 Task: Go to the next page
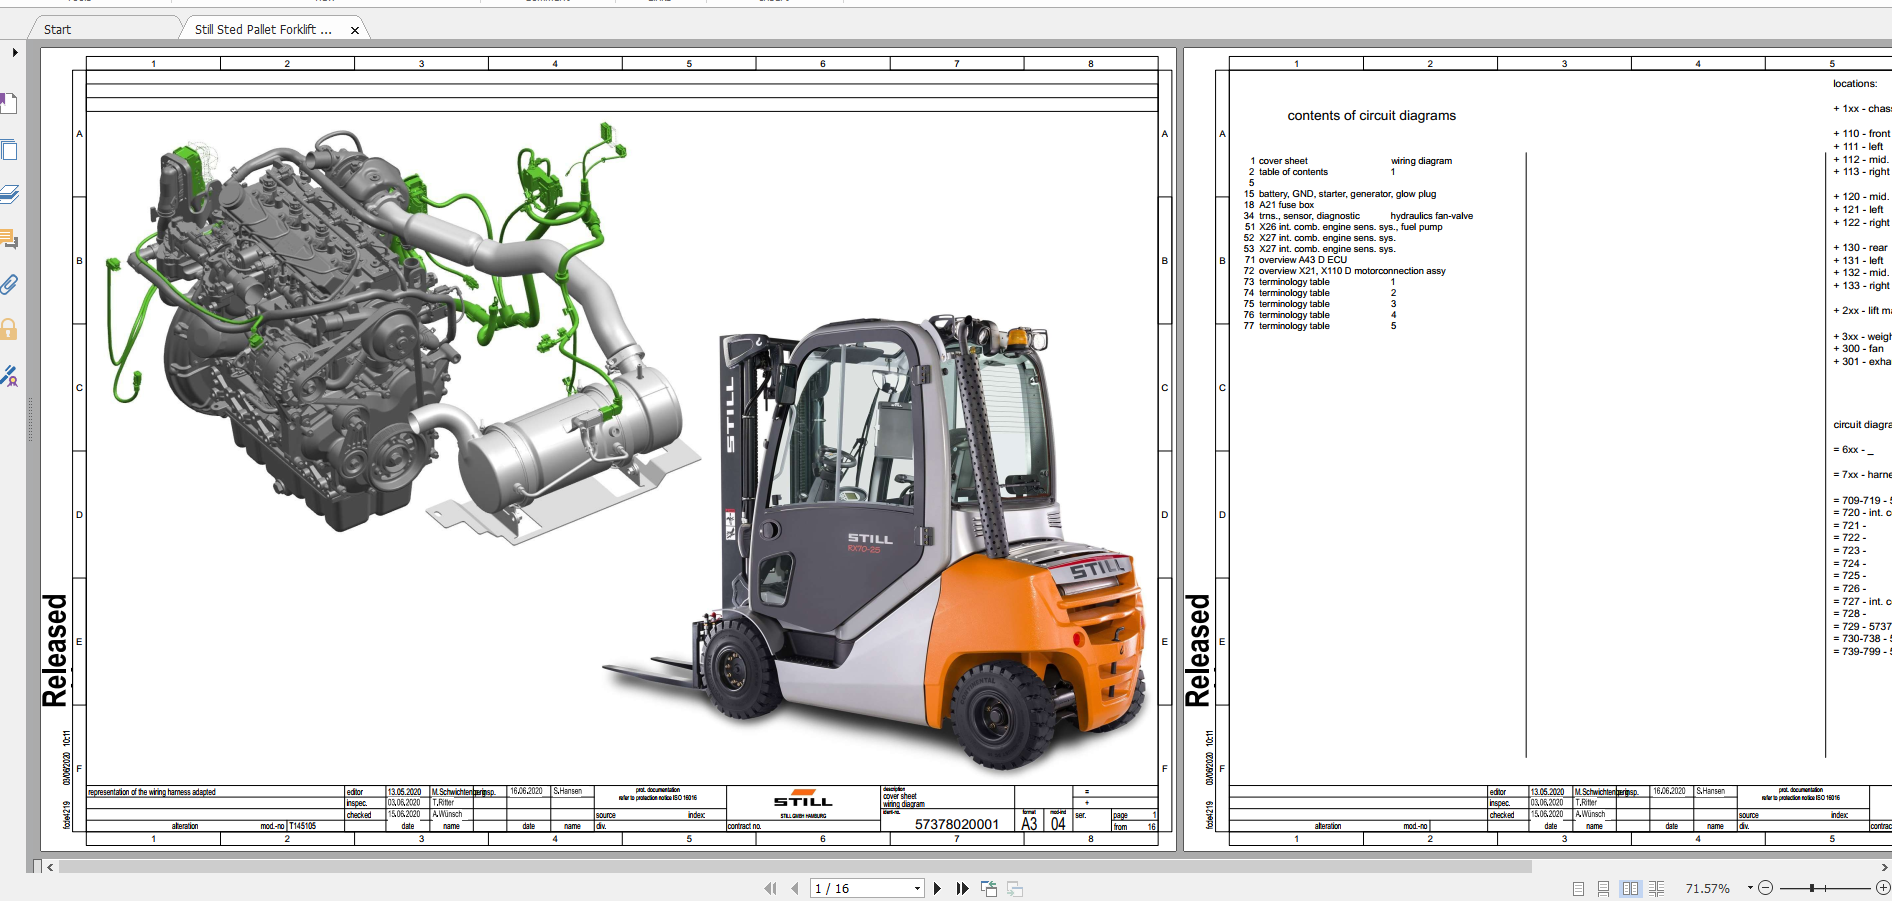pyautogui.click(x=938, y=888)
